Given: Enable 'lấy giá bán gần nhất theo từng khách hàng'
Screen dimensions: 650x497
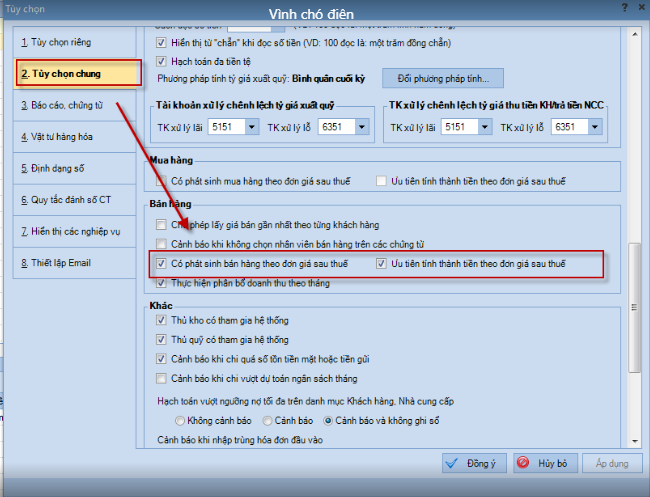Looking at the screenshot, I should click(161, 225).
